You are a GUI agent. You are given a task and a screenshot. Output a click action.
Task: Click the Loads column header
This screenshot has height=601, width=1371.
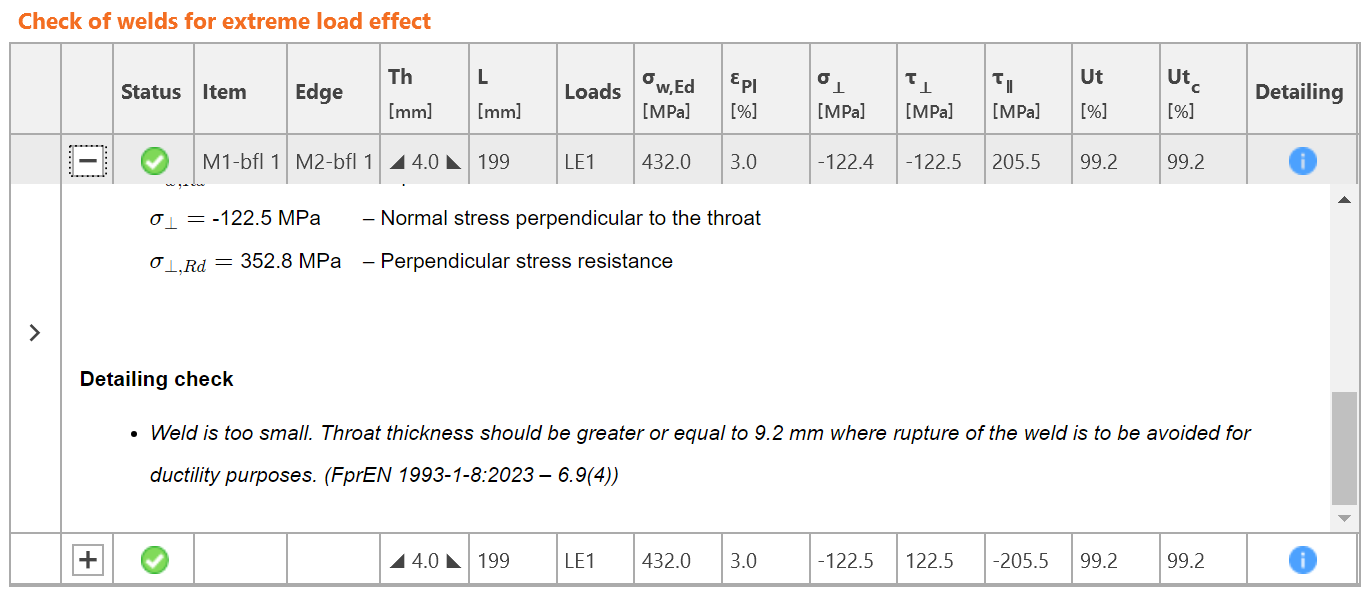592,92
